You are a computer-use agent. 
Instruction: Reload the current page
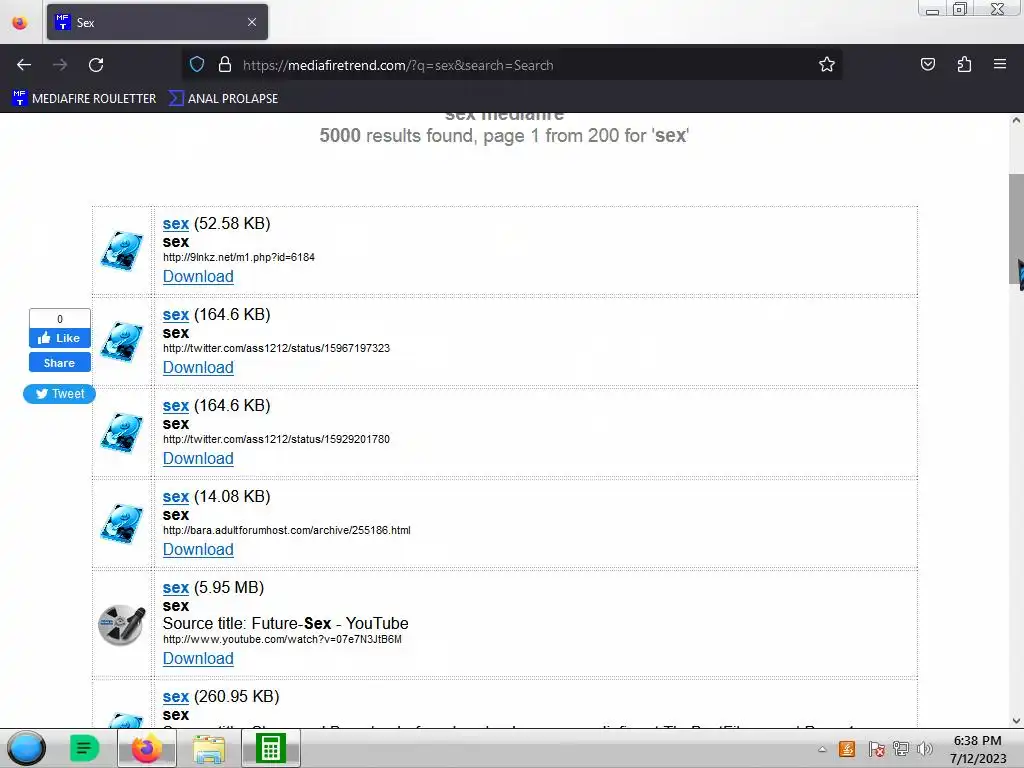point(96,65)
